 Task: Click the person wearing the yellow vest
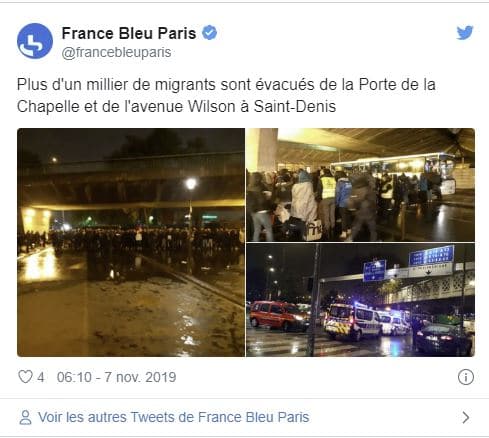point(327,194)
